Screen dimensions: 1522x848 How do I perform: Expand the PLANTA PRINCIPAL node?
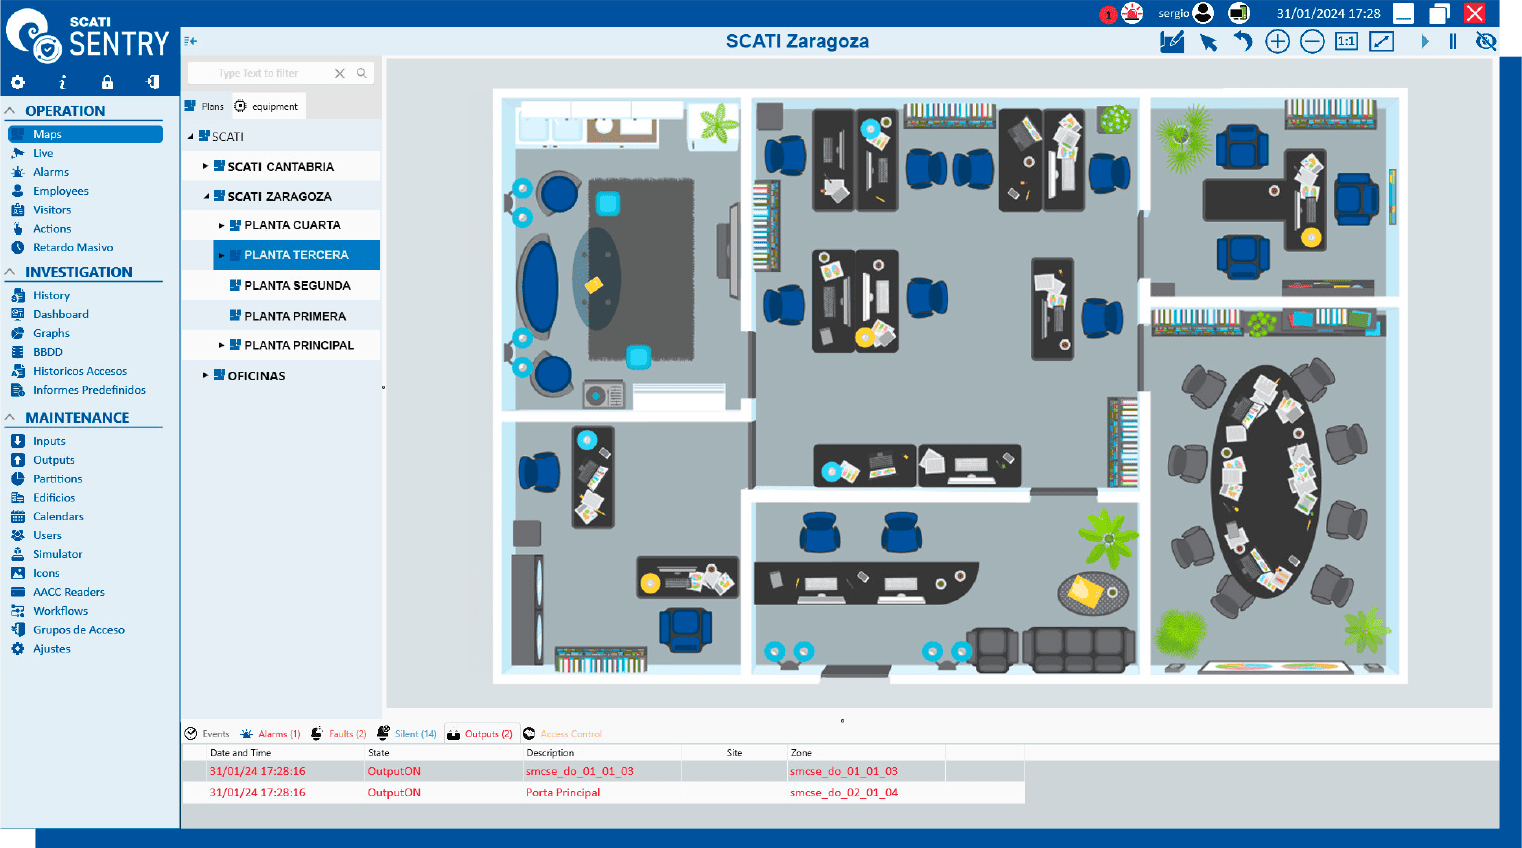(x=222, y=345)
